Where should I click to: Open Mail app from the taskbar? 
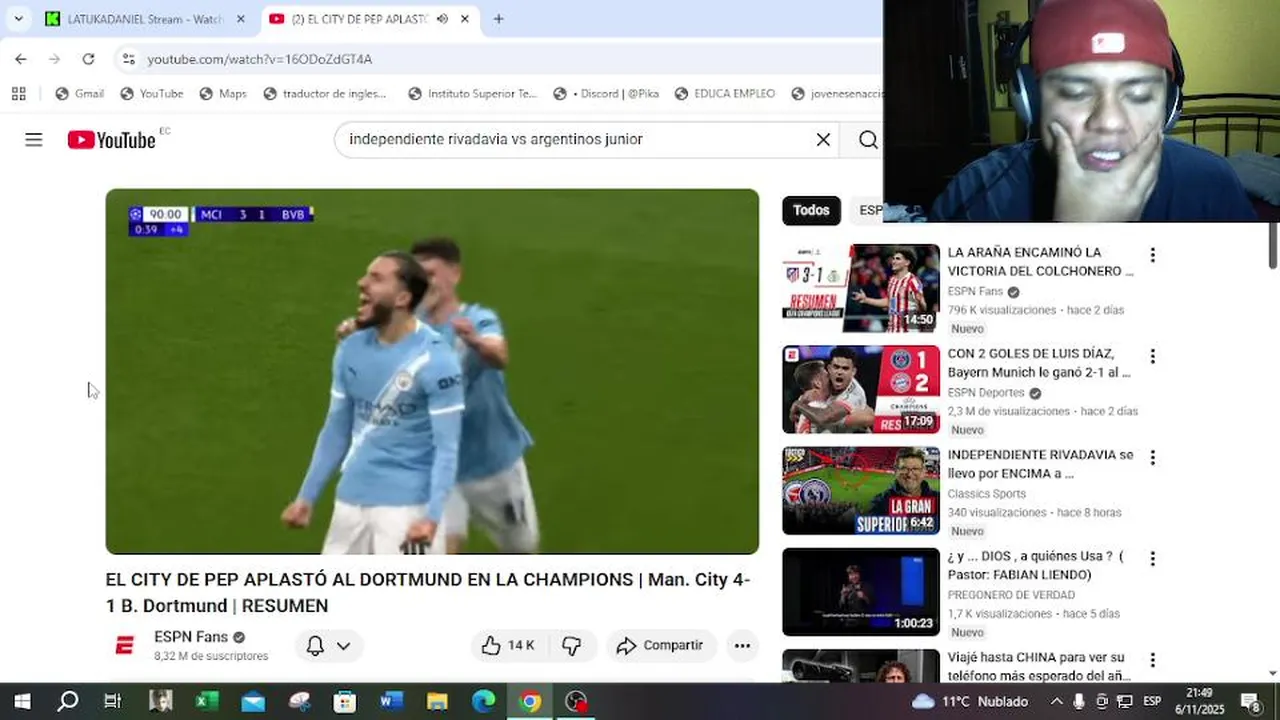252,701
